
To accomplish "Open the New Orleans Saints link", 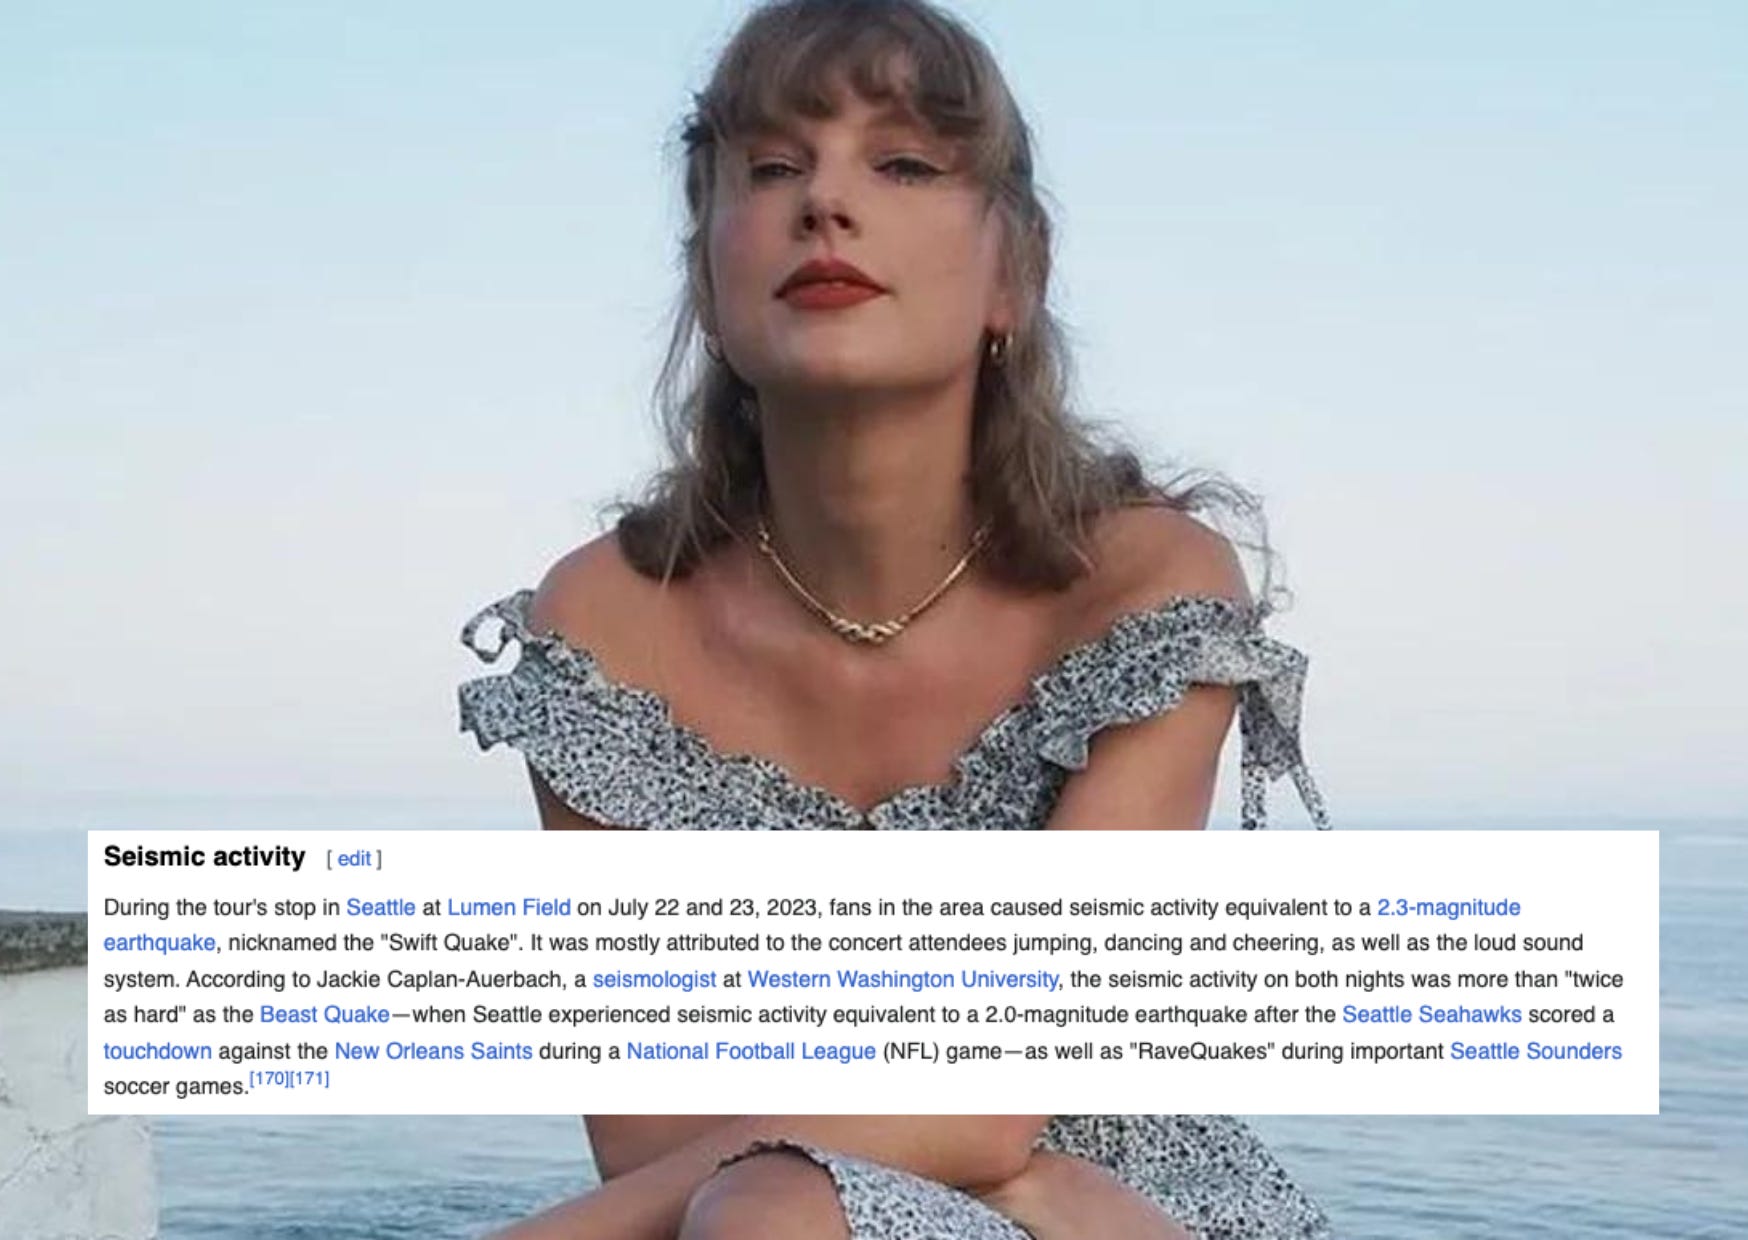I will point(433,1051).
